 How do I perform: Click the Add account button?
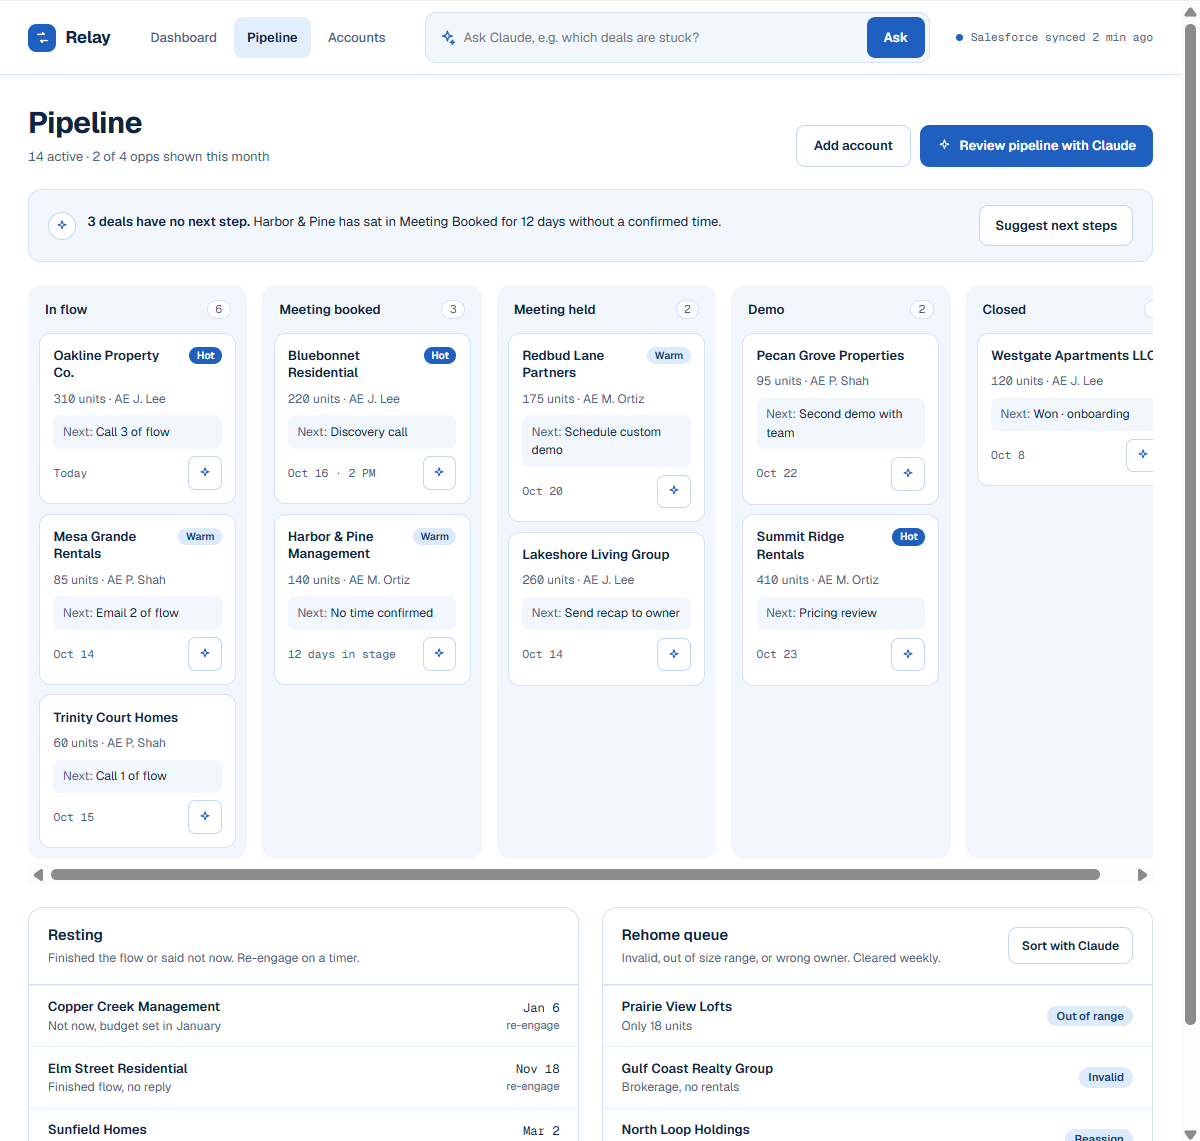click(x=853, y=146)
